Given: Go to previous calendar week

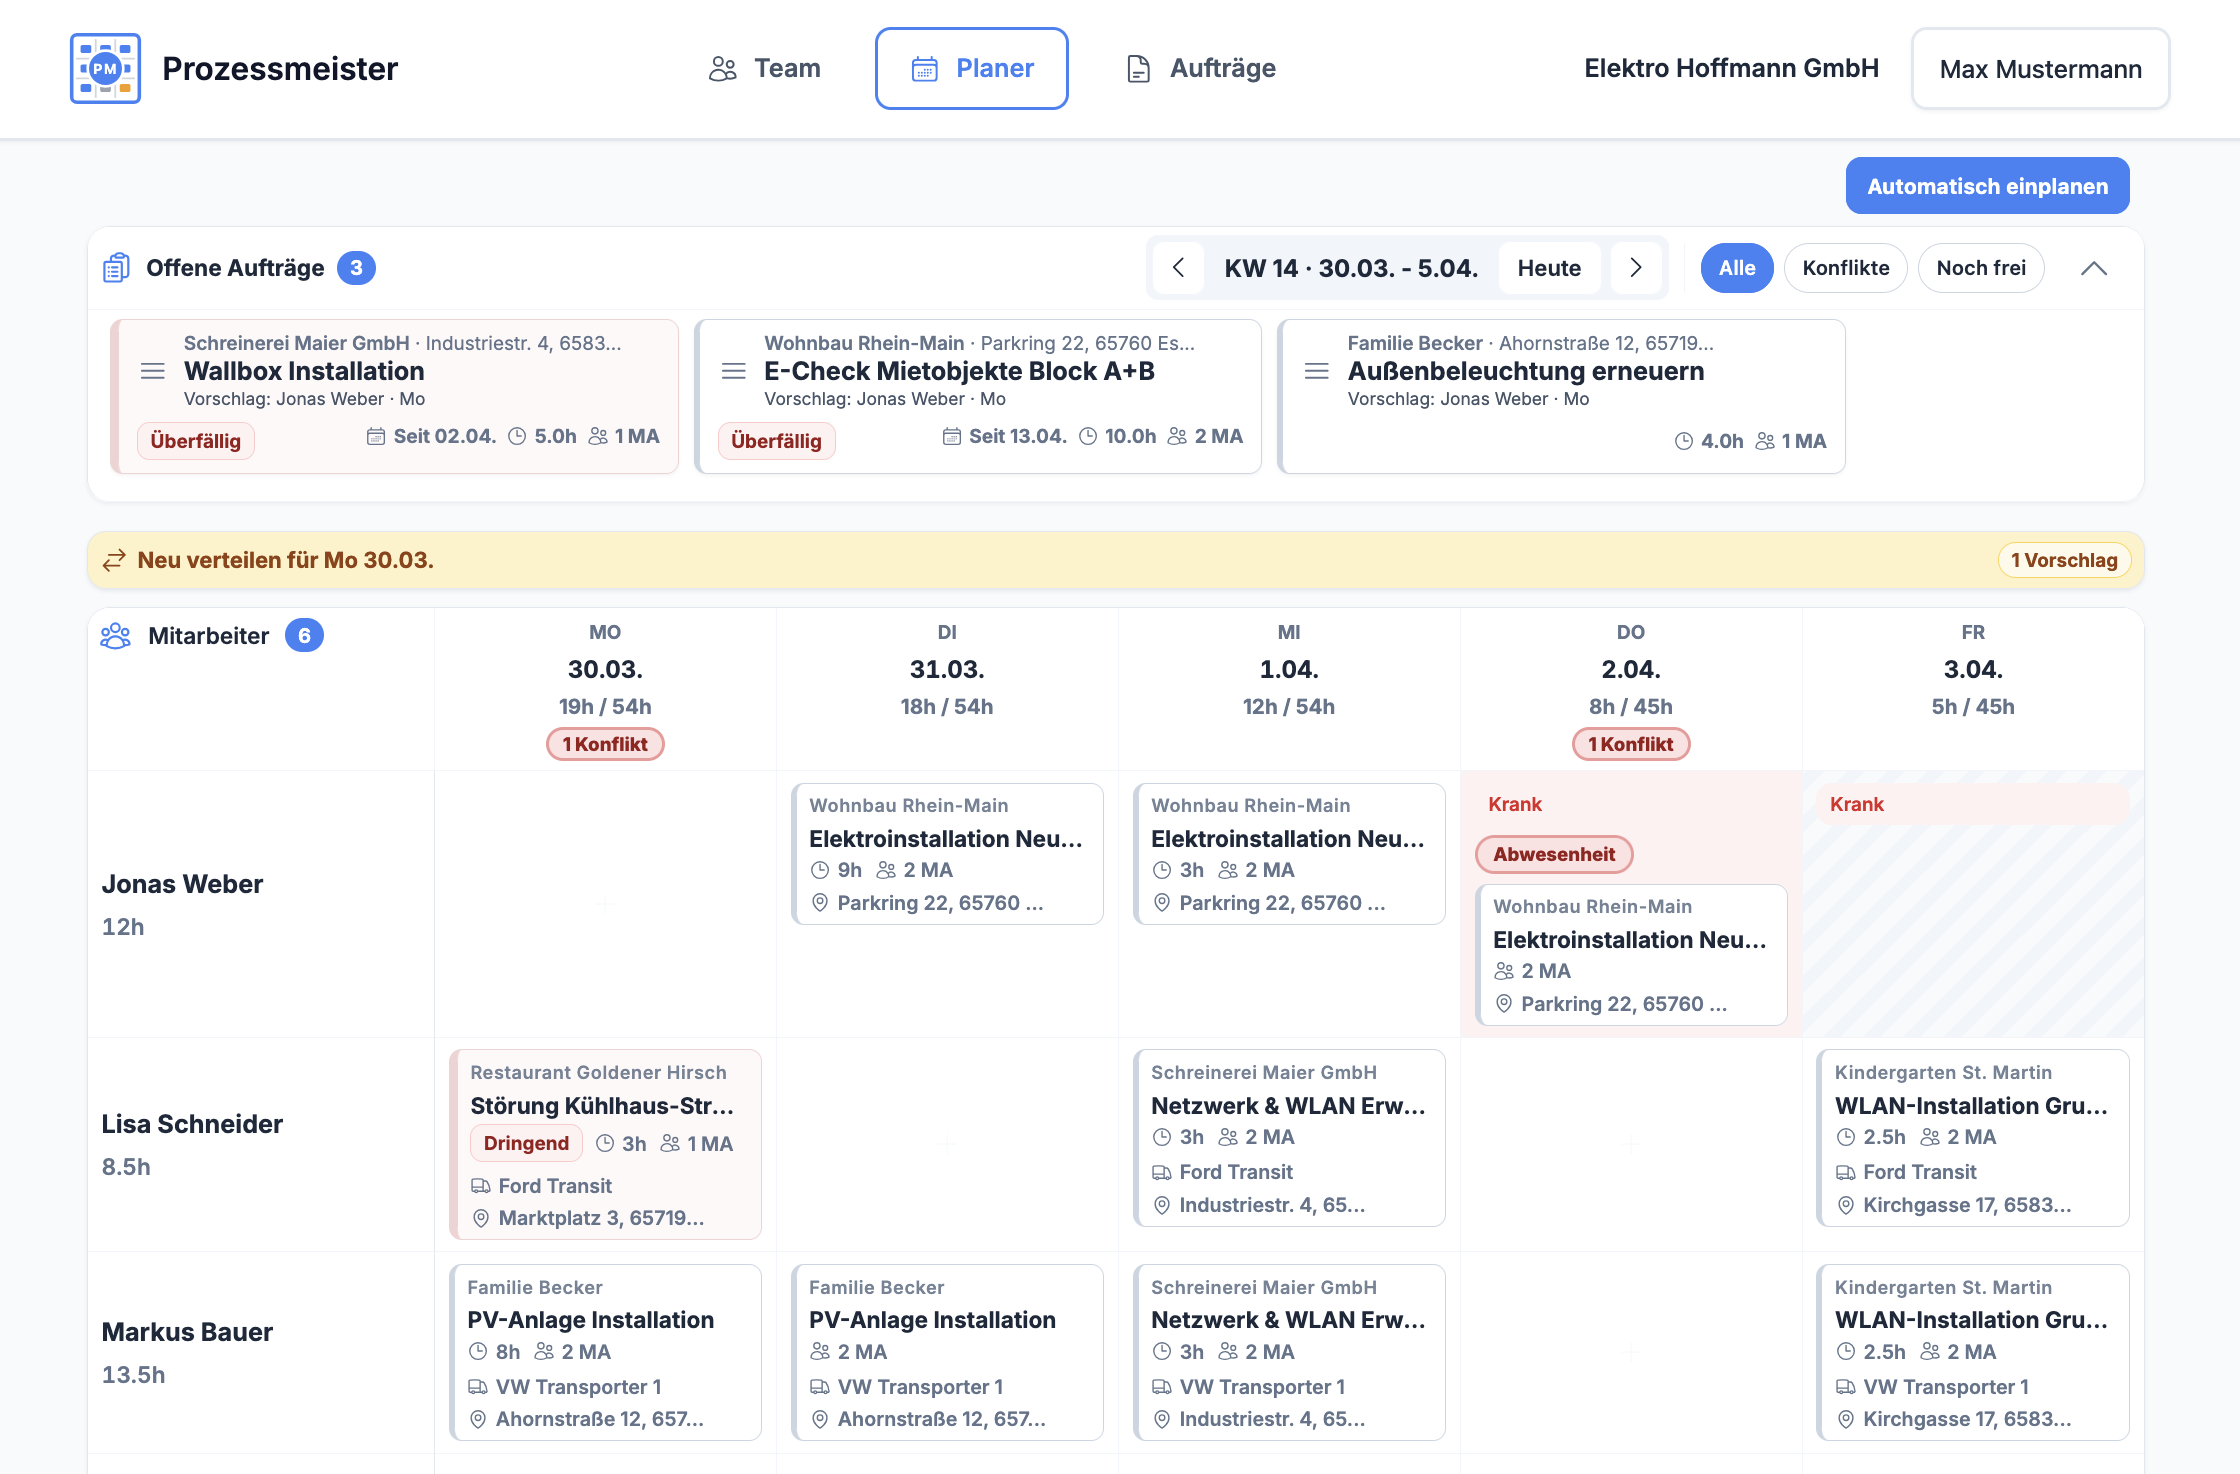Looking at the screenshot, I should tap(1179, 268).
